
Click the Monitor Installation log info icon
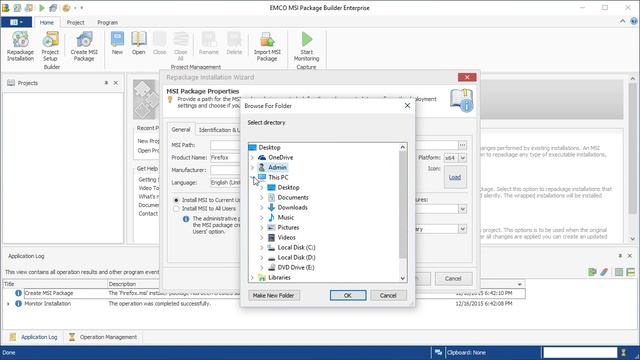(18, 304)
